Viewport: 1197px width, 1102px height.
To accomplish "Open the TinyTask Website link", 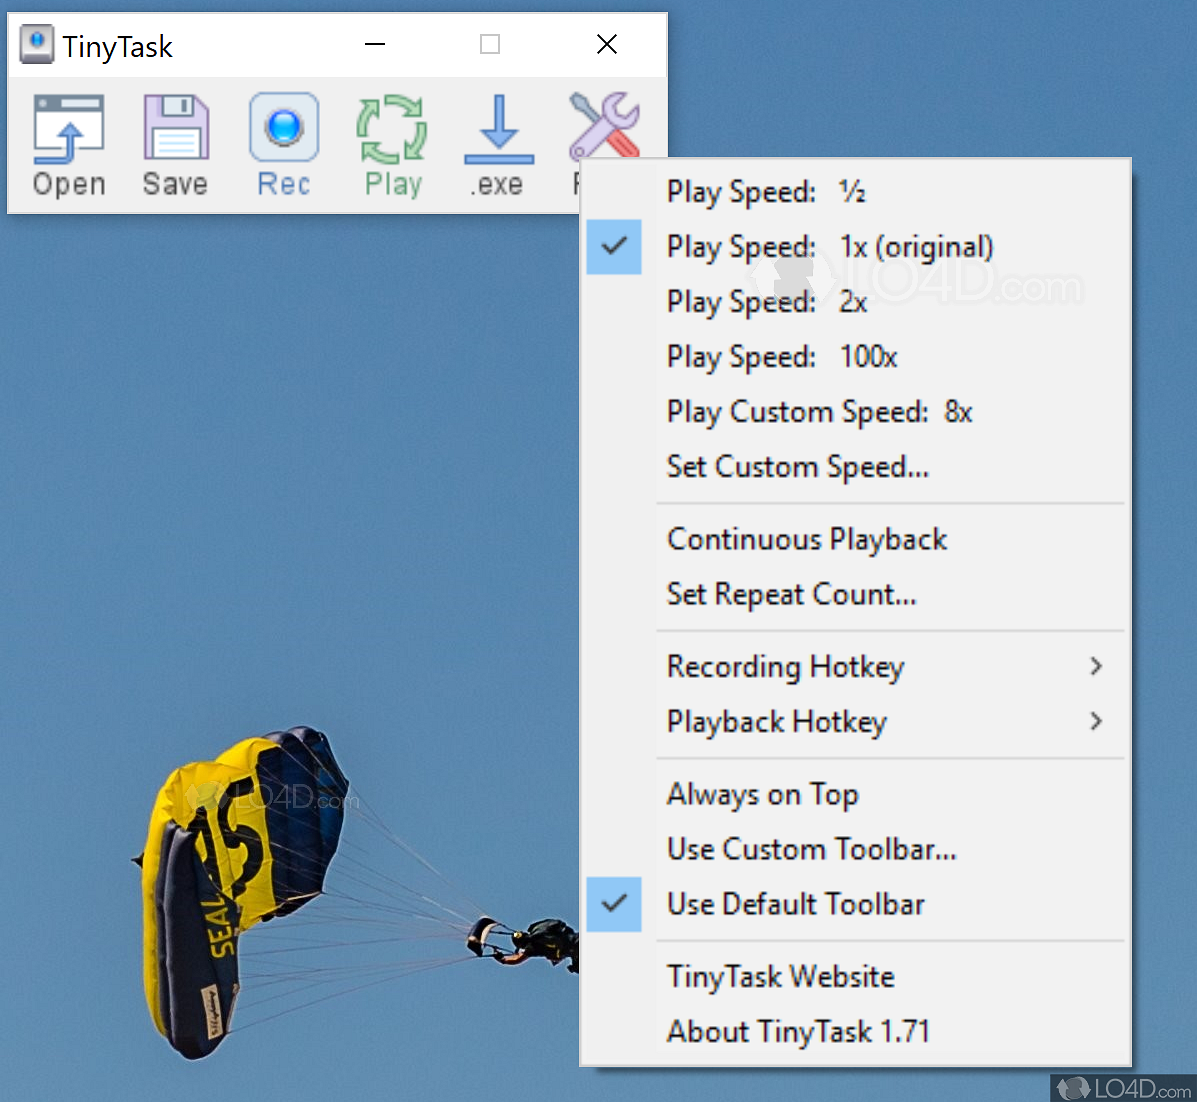I will tap(780, 977).
